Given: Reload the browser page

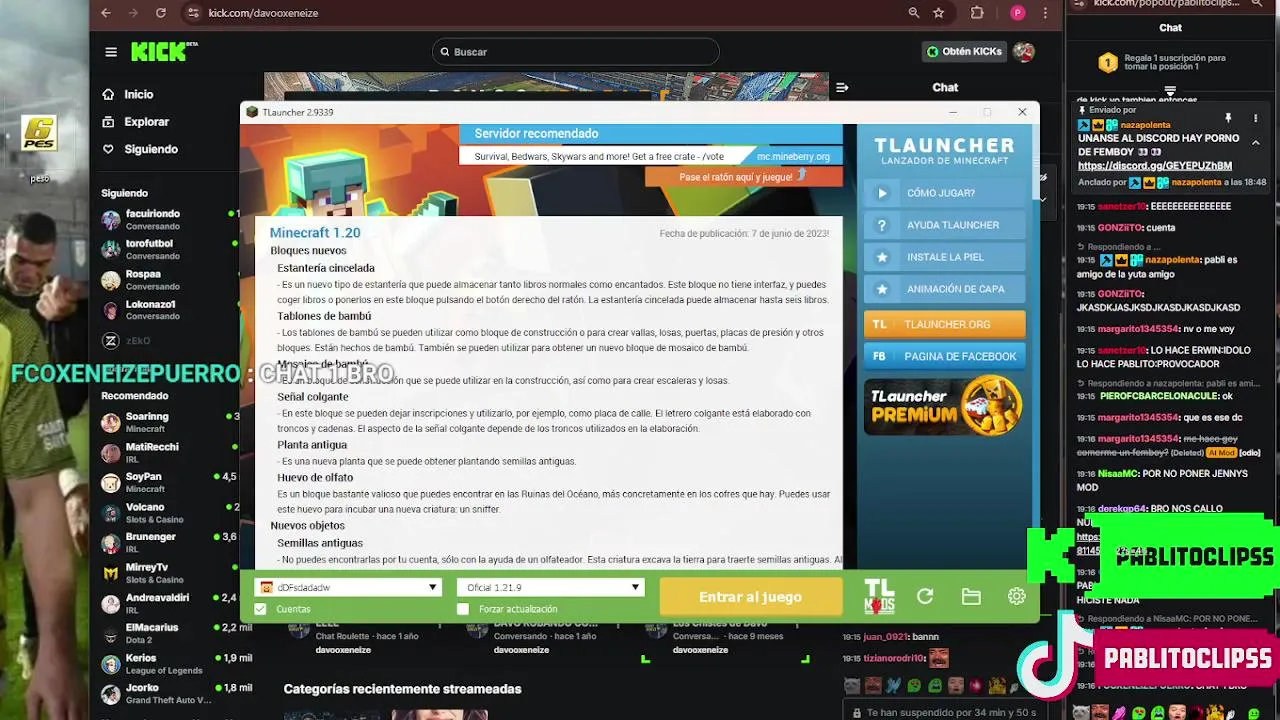Looking at the screenshot, I should point(160,13).
